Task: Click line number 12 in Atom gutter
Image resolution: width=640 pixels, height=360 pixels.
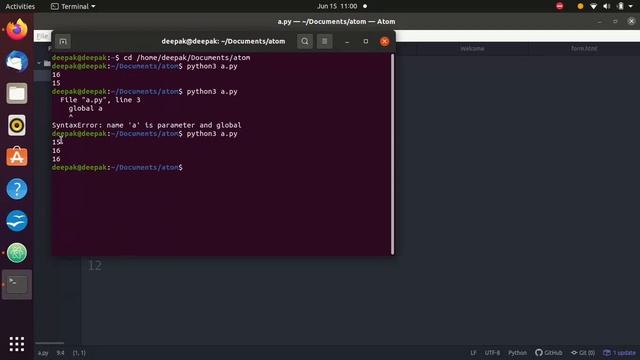Action: coord(95,266)
